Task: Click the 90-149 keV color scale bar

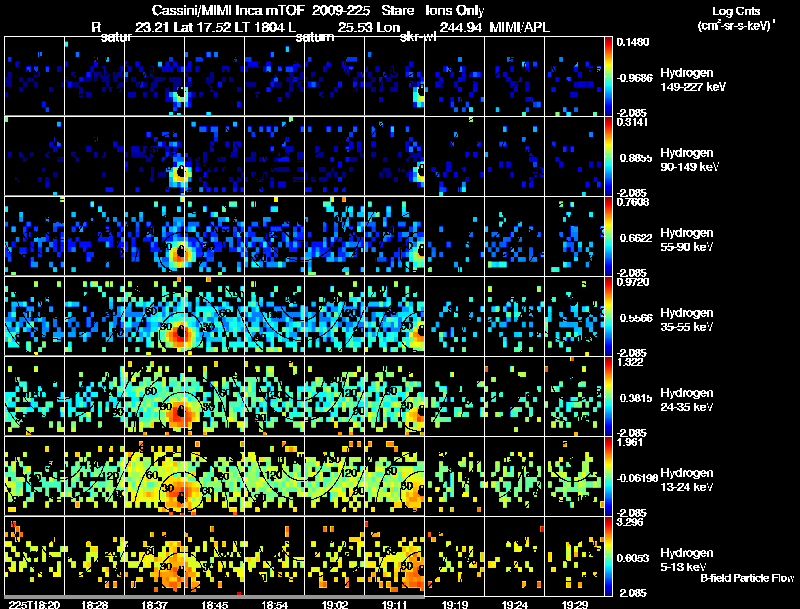Action: tap(608, 156)
